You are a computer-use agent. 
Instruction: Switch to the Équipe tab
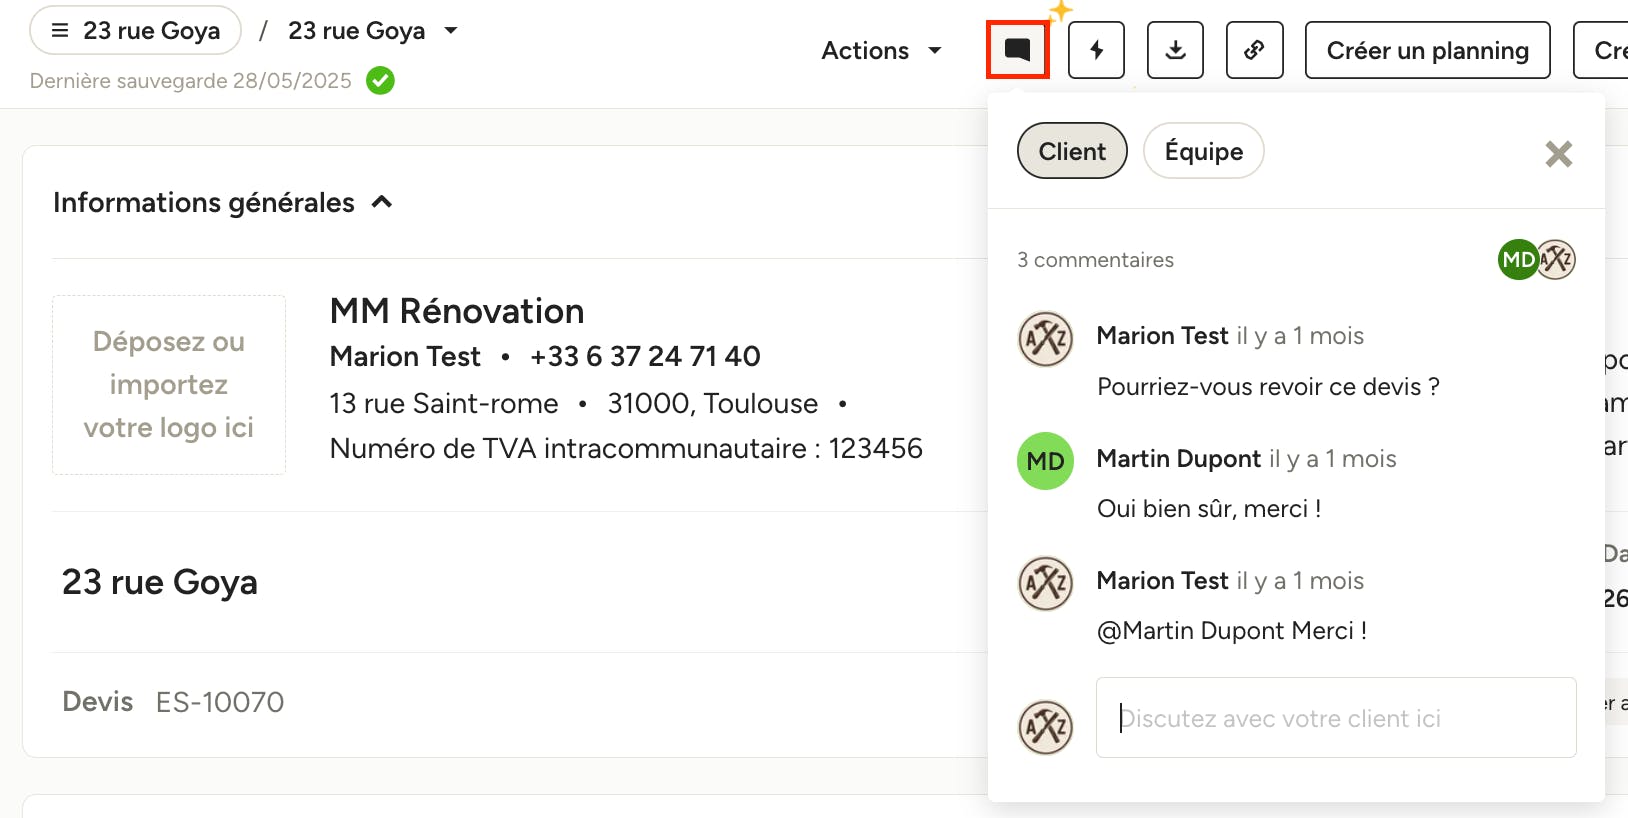coord(1203,151)
